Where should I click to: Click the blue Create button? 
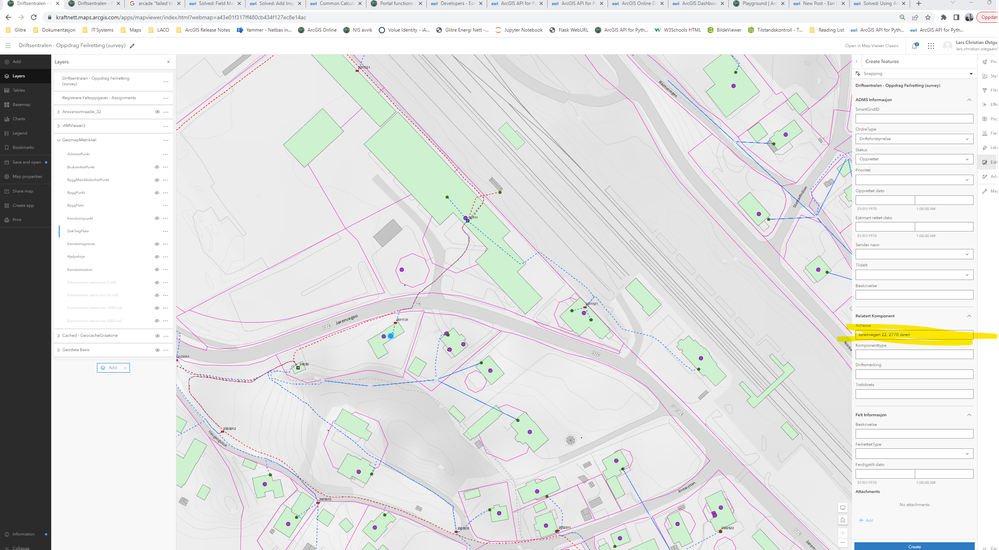[x=914, y=546]
